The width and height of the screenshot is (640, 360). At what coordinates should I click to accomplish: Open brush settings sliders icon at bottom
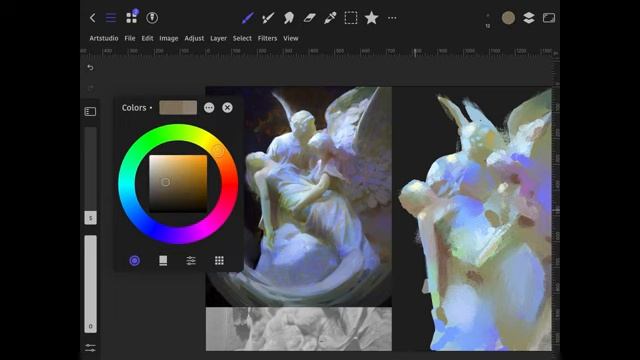[90, 348]
